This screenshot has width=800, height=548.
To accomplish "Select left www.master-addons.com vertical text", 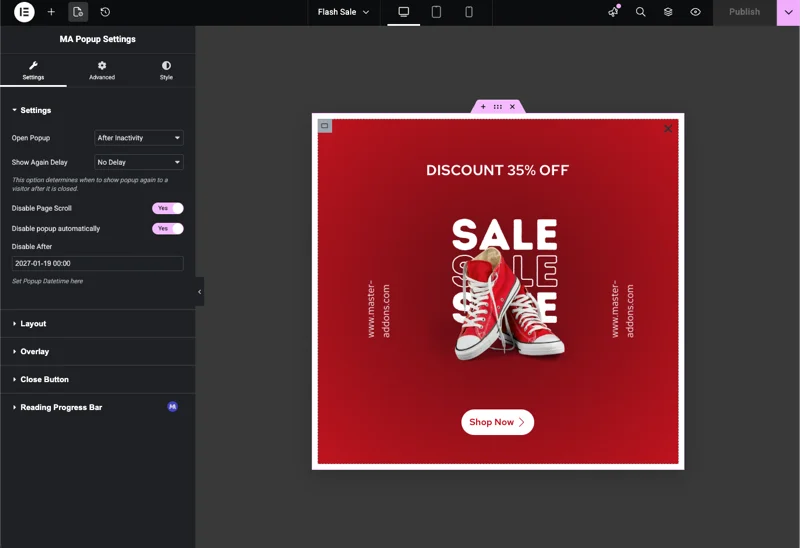I will [379, 309].
